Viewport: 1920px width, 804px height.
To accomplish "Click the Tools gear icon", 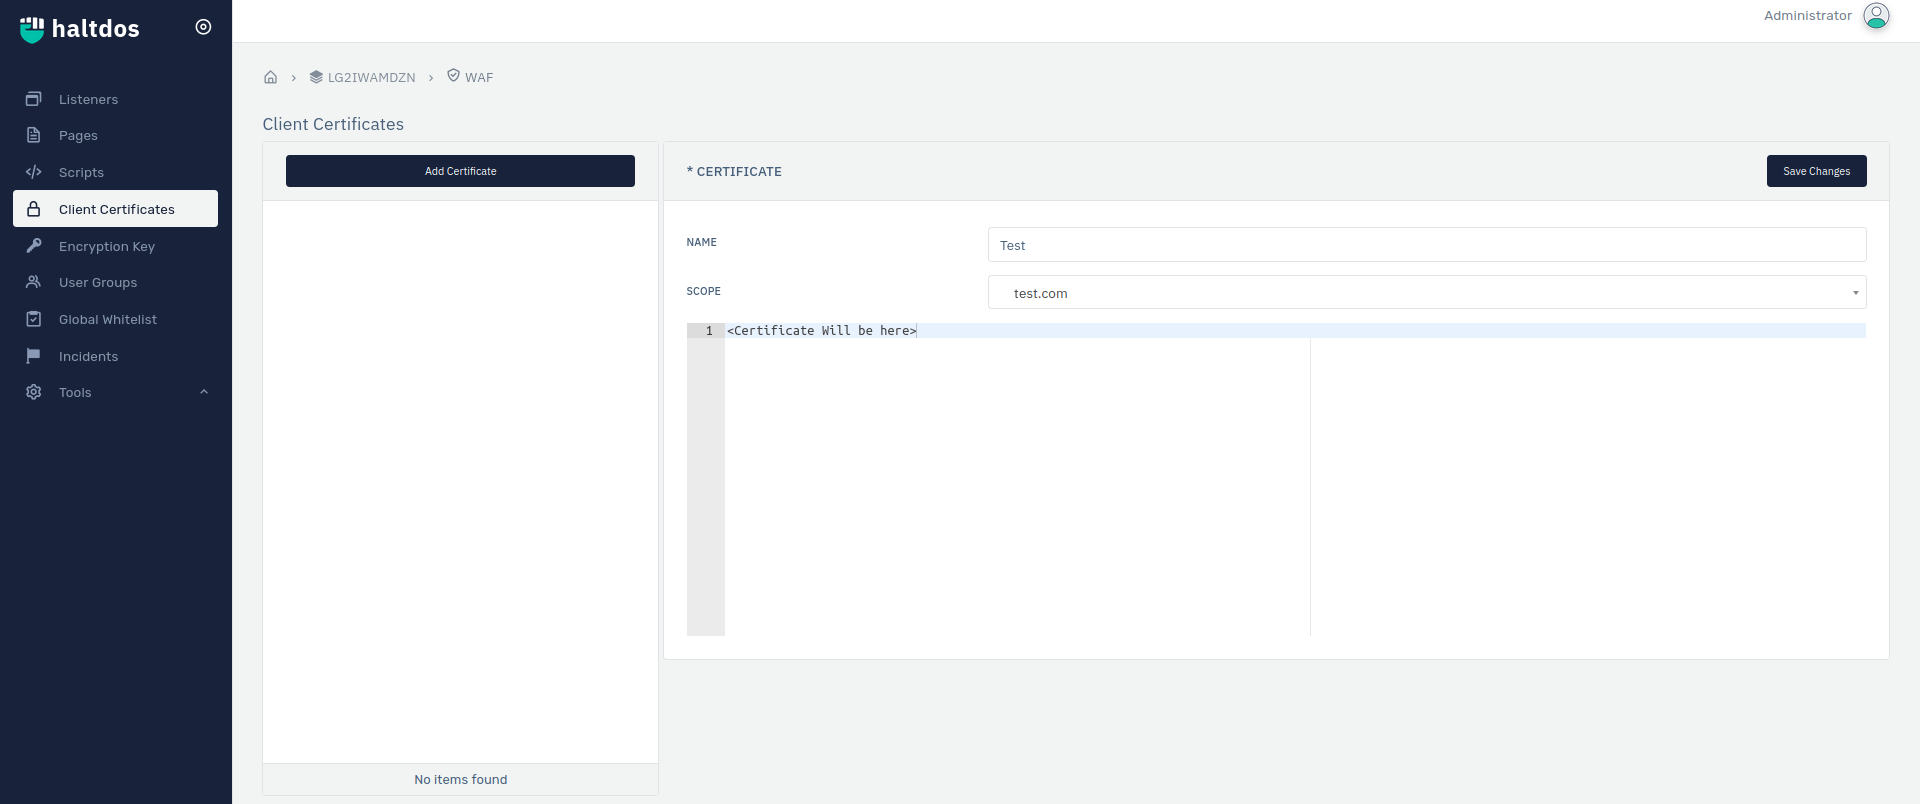I will click(x=34, y=392).
